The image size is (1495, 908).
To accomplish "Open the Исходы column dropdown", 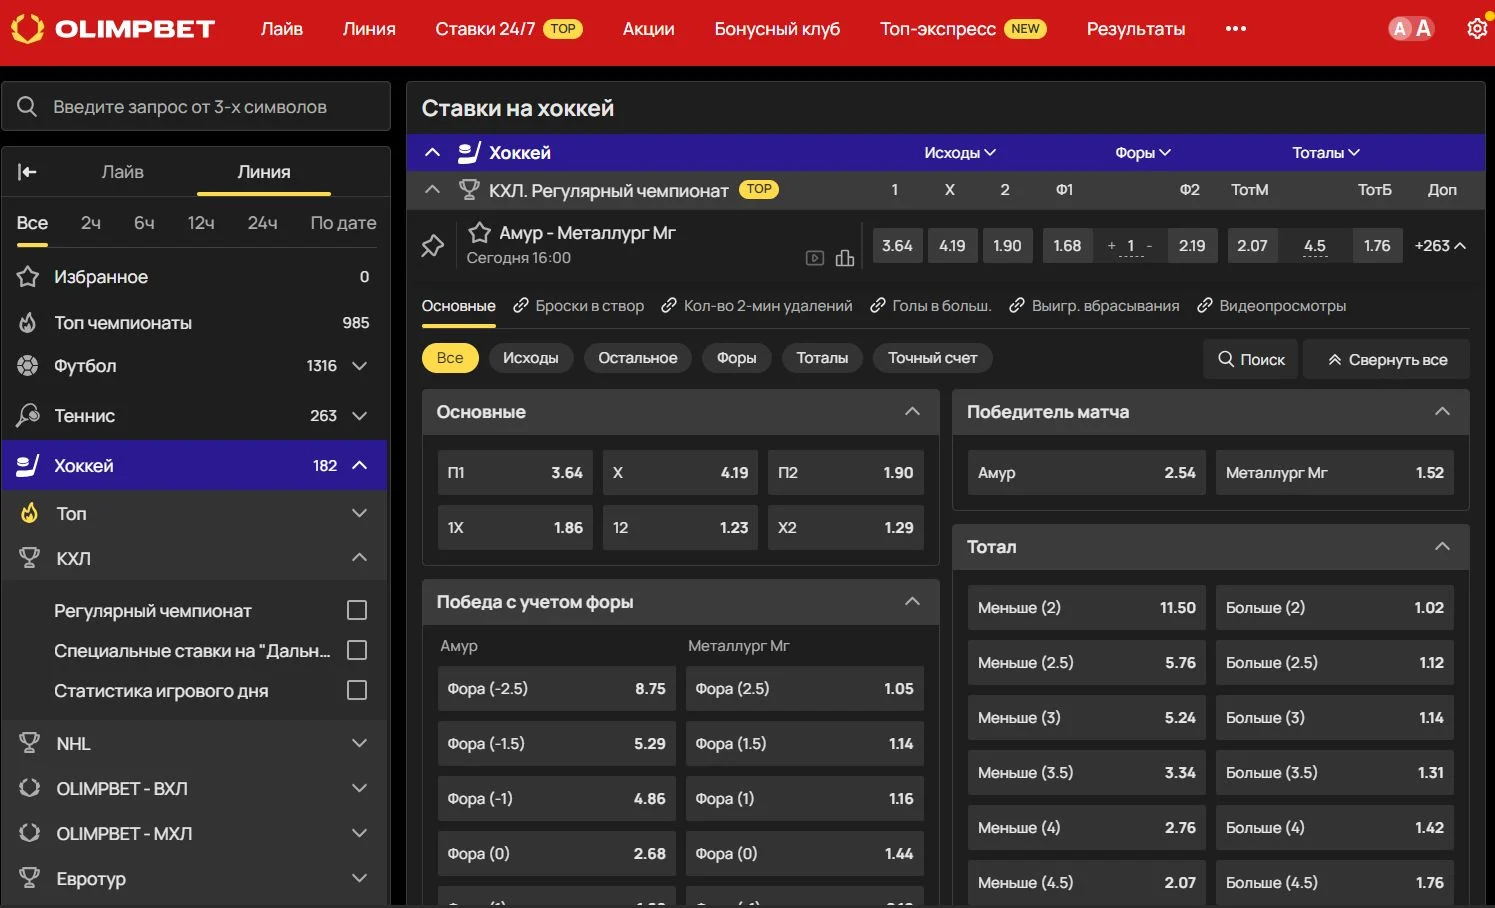I will click(959, 153).
